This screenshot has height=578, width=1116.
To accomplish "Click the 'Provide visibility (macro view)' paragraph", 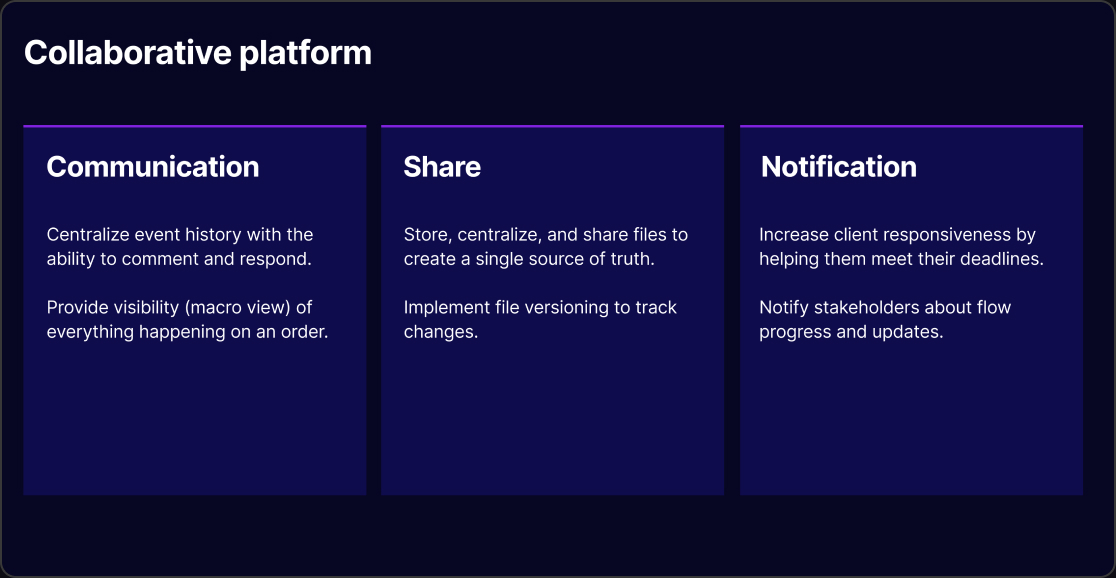I will [188, 320].
